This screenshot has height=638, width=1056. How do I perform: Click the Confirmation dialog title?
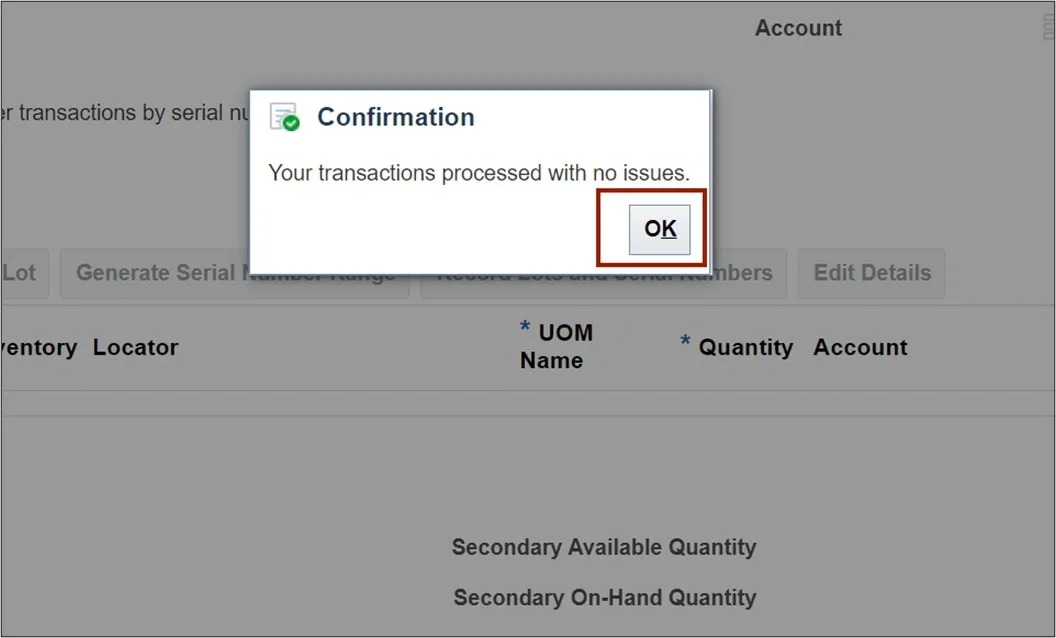(x=395, y=117)
